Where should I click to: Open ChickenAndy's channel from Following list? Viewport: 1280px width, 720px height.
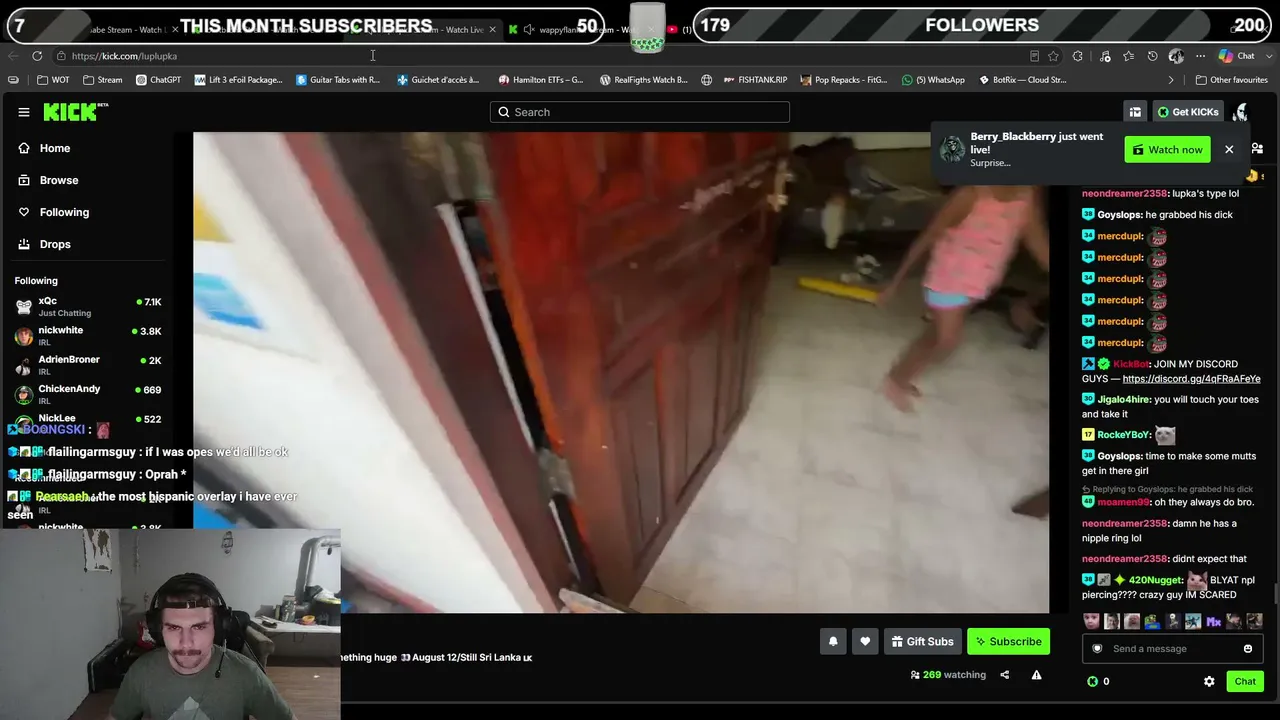(88, 394)
